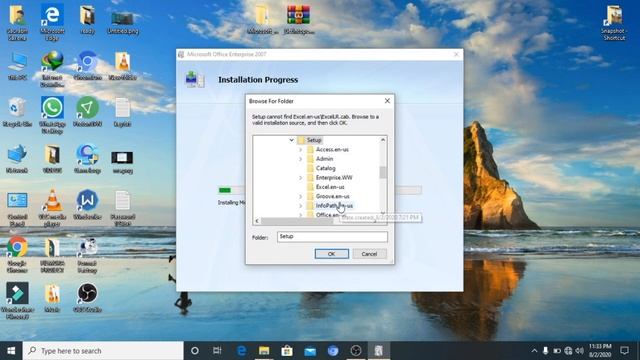Click the Windows Start button

[x=11, y=351]
